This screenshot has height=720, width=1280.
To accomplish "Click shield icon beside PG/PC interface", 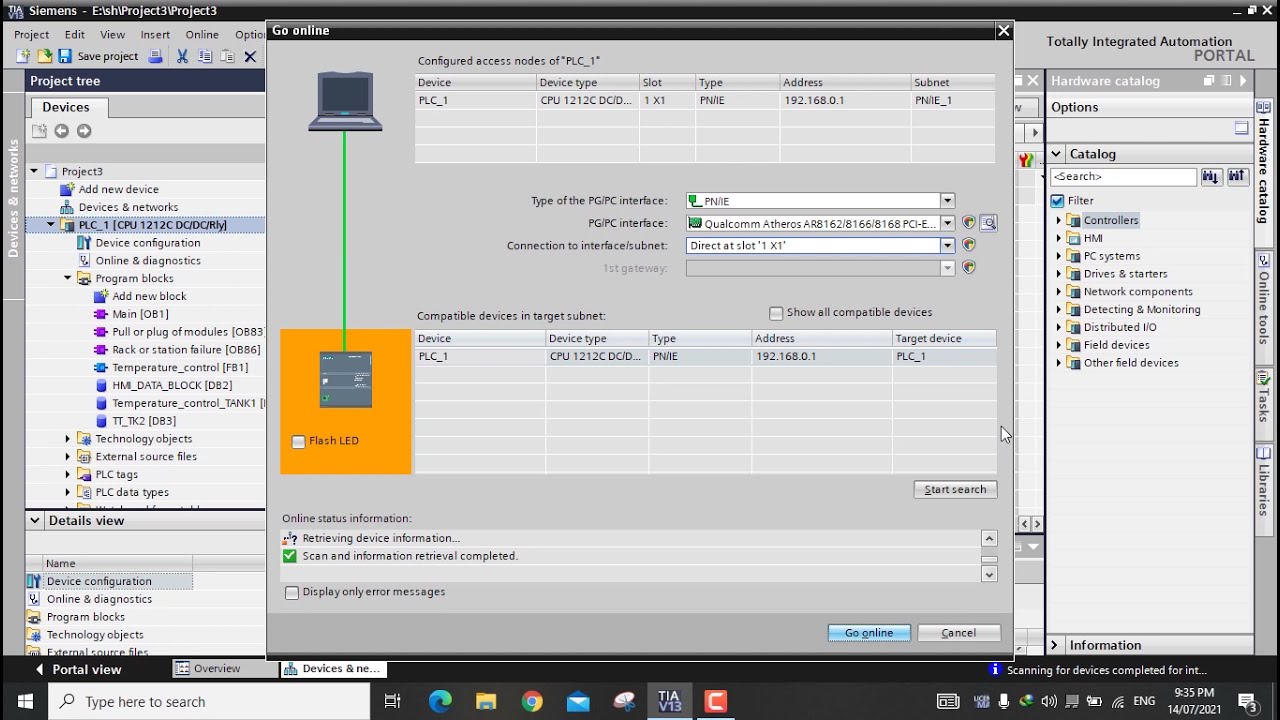I will (968, 223).
